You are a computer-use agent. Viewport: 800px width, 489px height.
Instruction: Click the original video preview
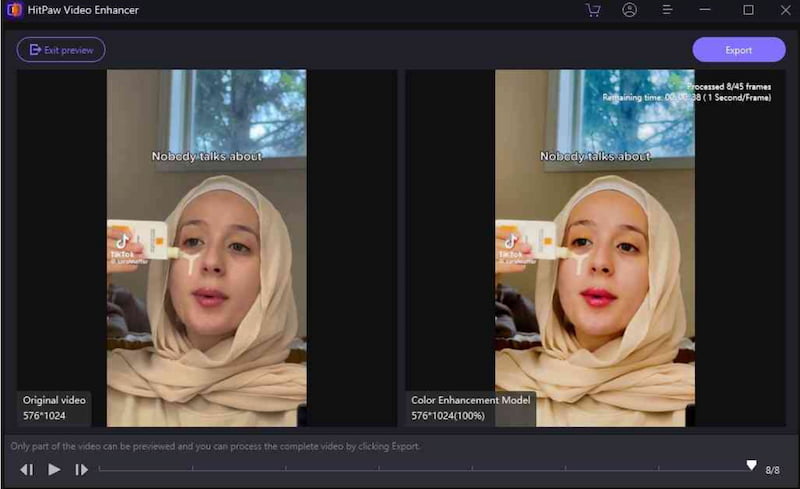(207, 248)
